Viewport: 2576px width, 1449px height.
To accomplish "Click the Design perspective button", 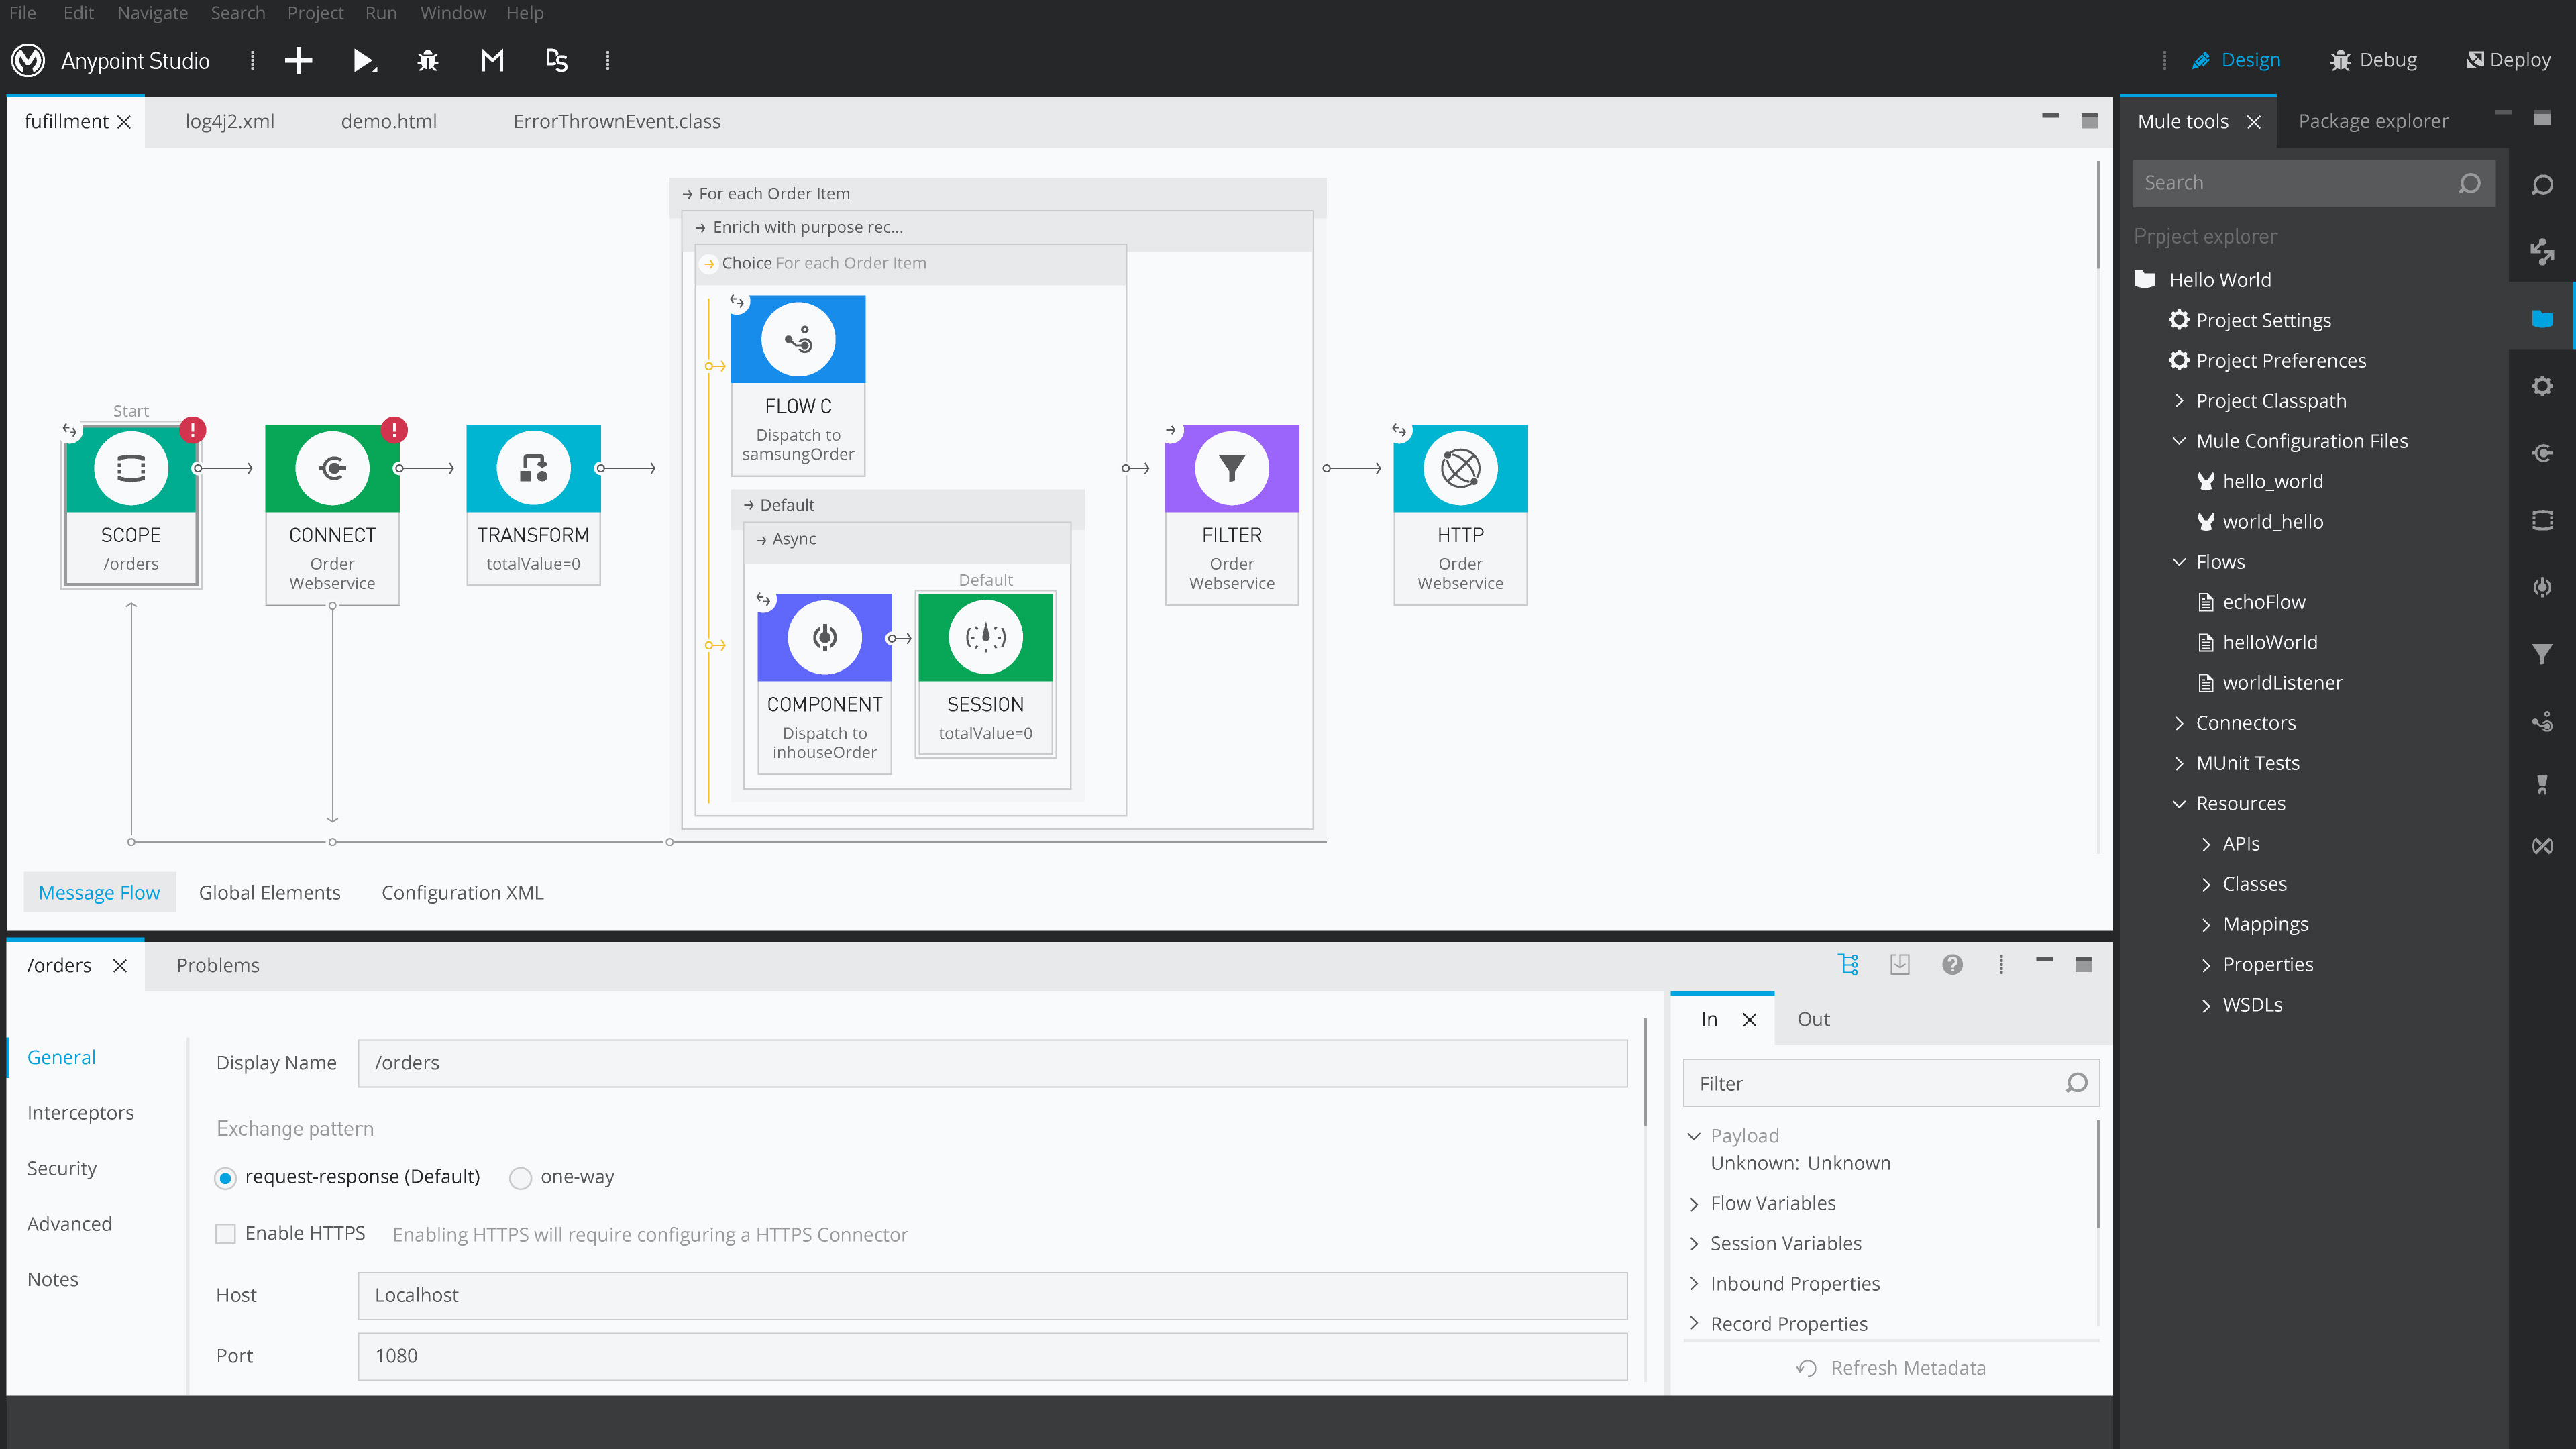I will pyautogui.click(x=2236, y=60).
